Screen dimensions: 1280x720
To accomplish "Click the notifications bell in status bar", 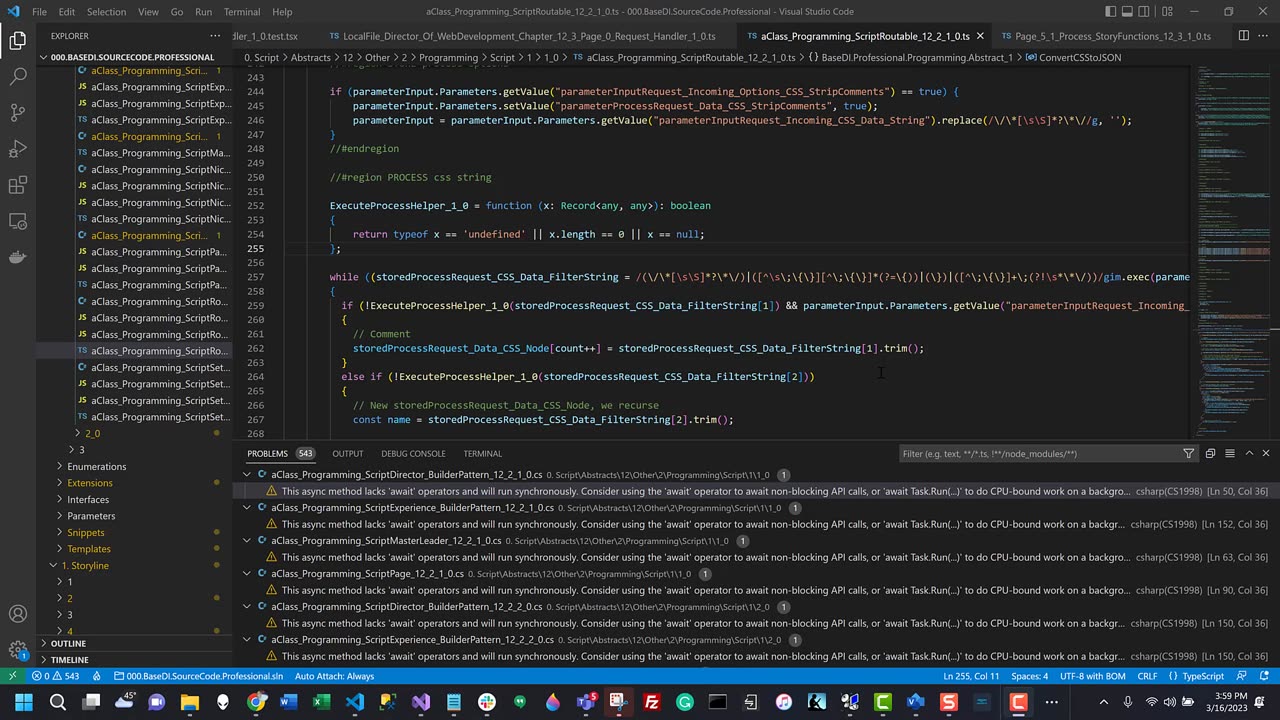I will coord(1265,676).
